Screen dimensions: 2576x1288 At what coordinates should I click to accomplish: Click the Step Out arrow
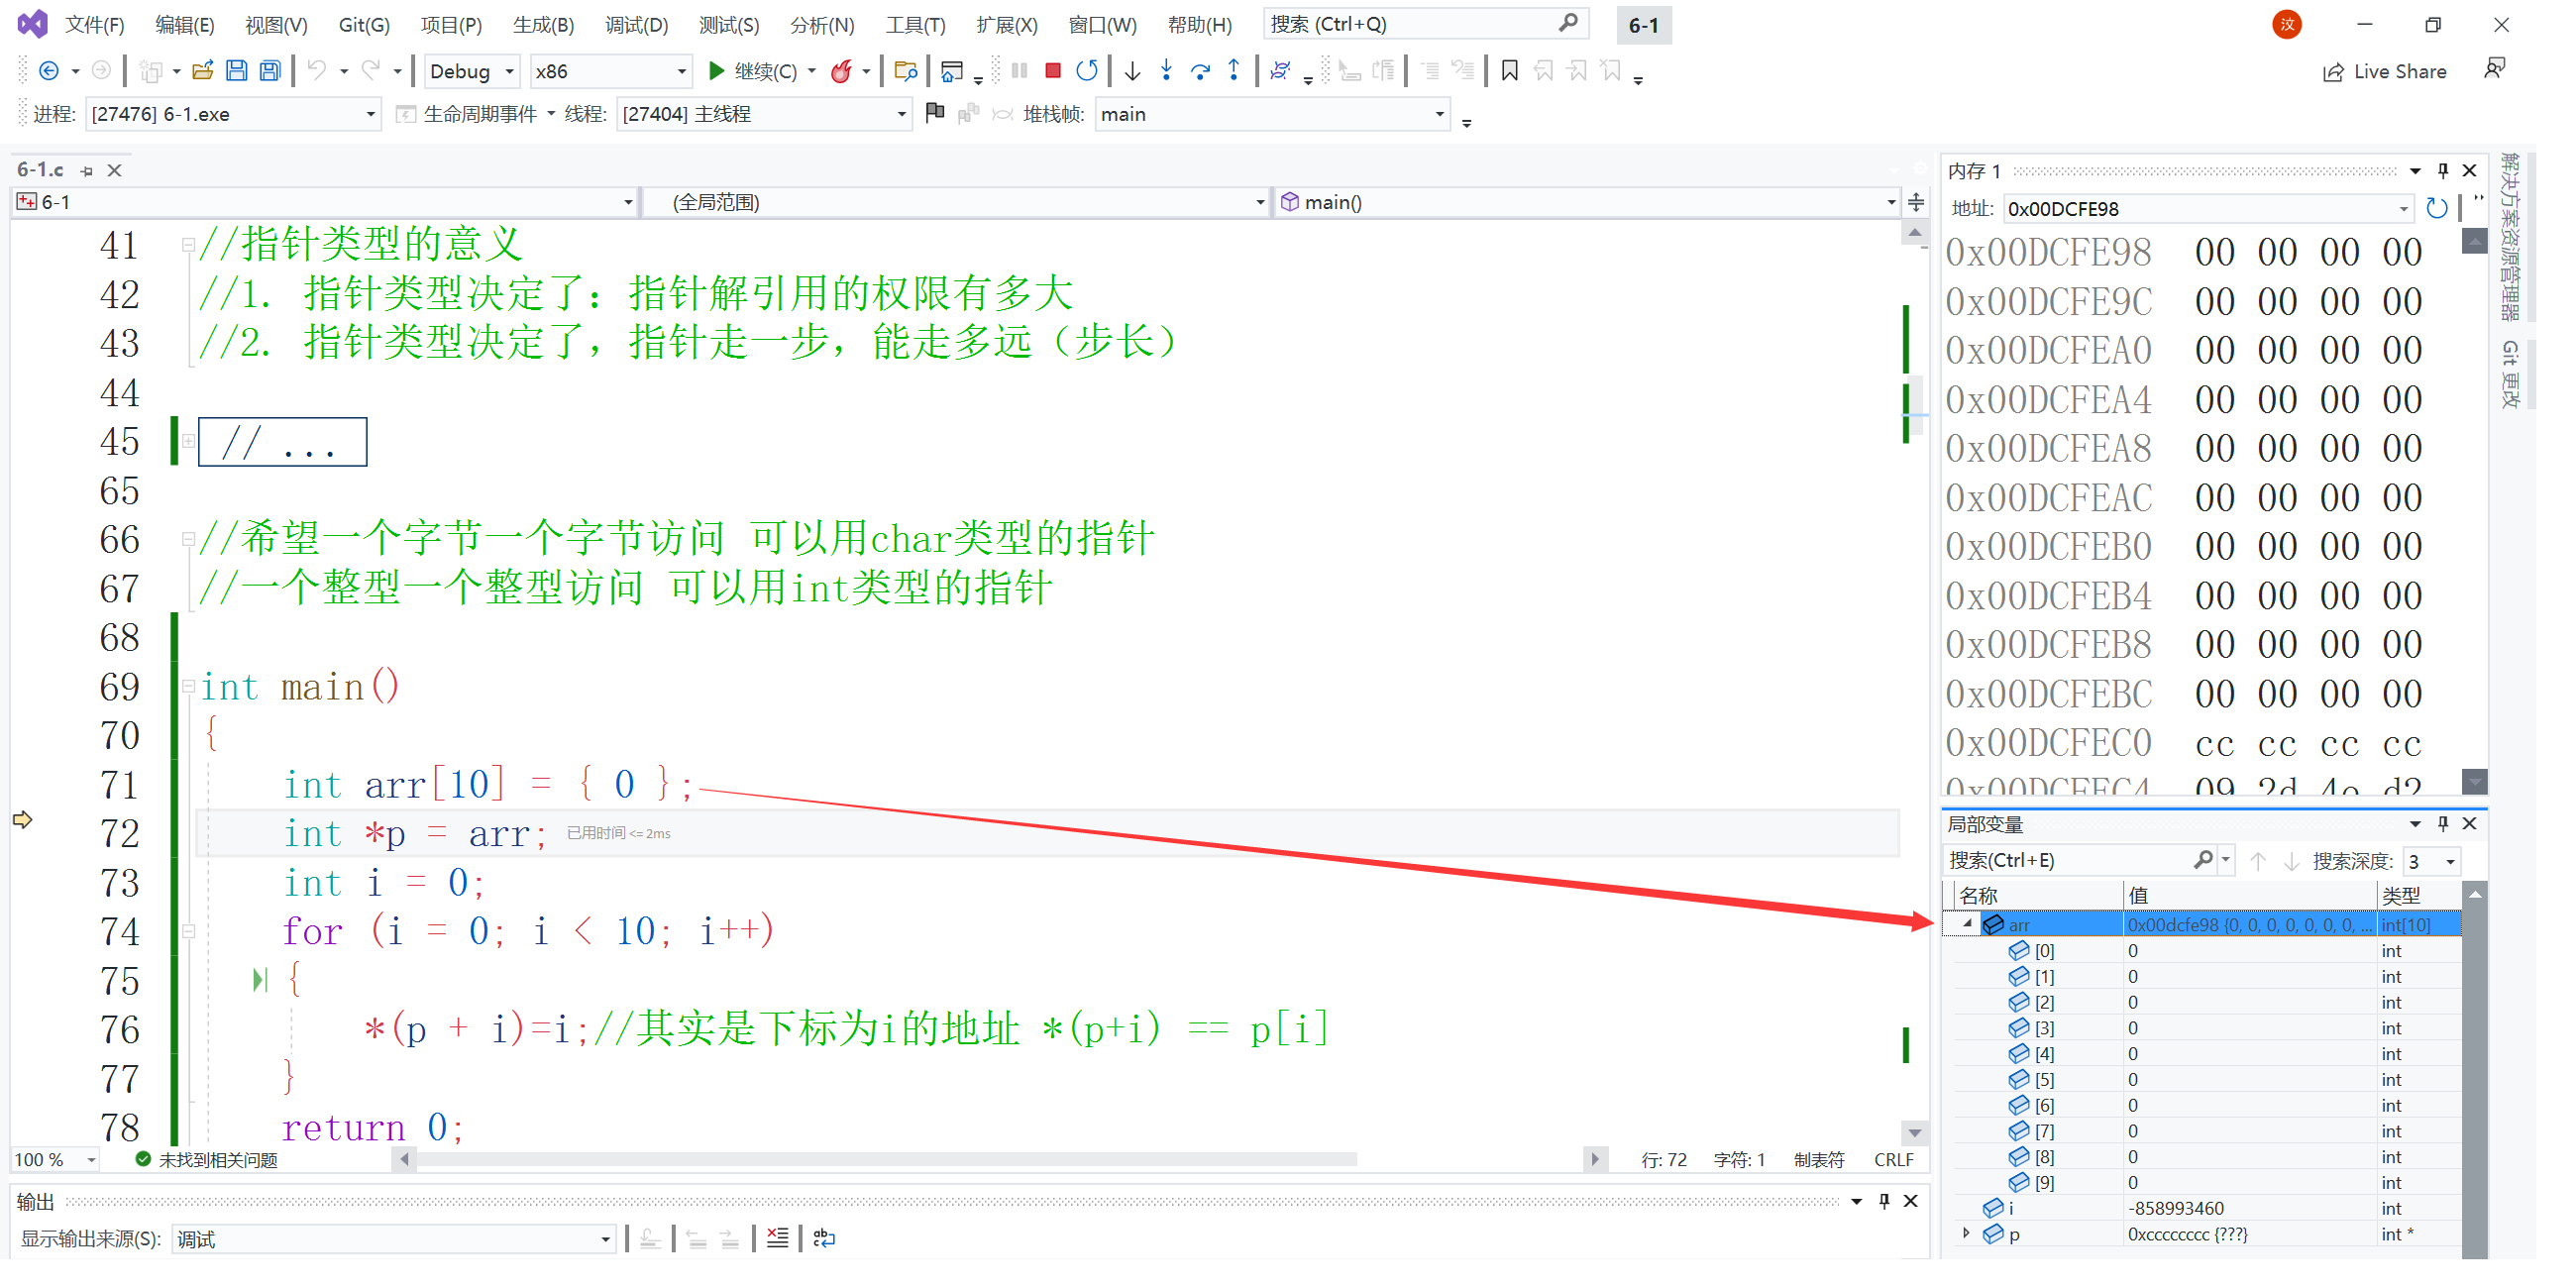1234,71
